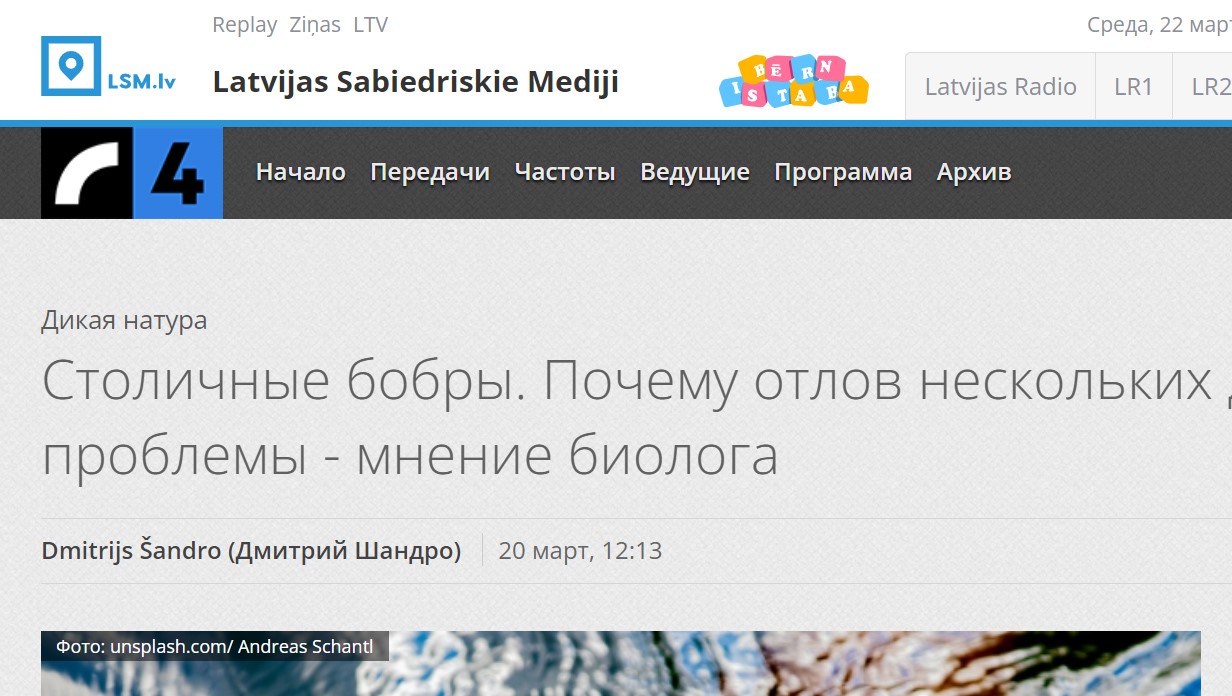Select Ведущие in the navigation bar
The width and height of the screenshot is (1232, 696).
695,172
